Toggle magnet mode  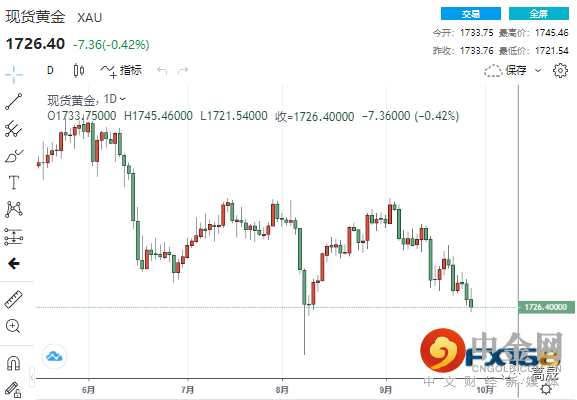[x=14, y=363]
